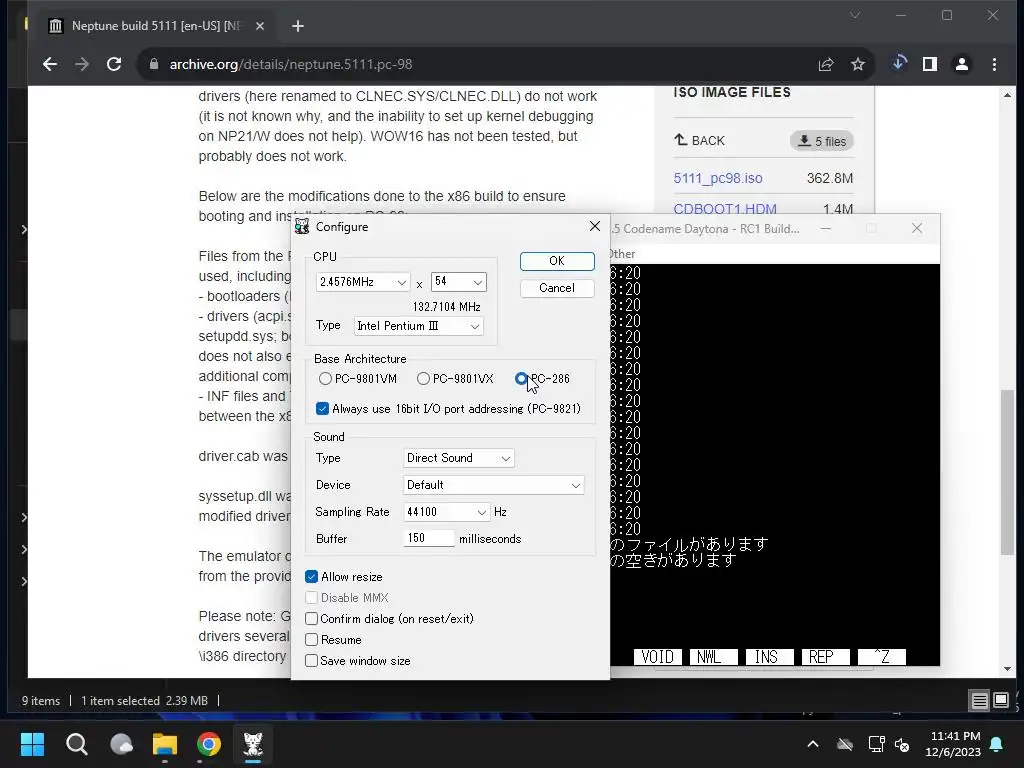Open Chrome tab search chevron
Viewport: 1024px width, 768px height.
[855, 15]
